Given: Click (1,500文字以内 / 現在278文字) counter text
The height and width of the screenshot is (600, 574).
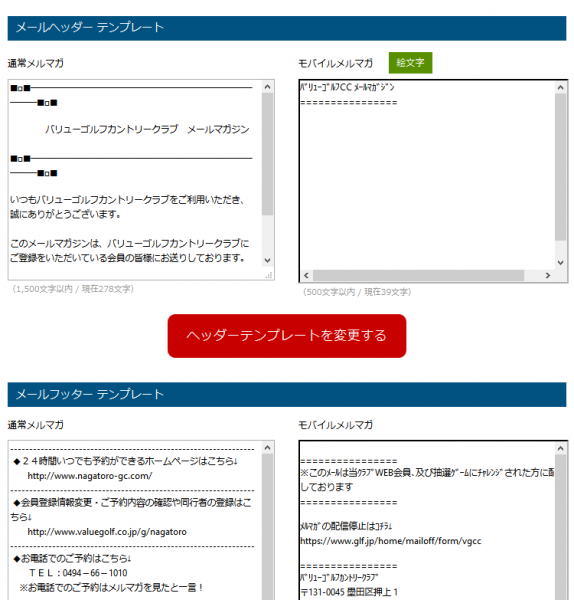Looking at the screenshot, I should click(73, 289).
